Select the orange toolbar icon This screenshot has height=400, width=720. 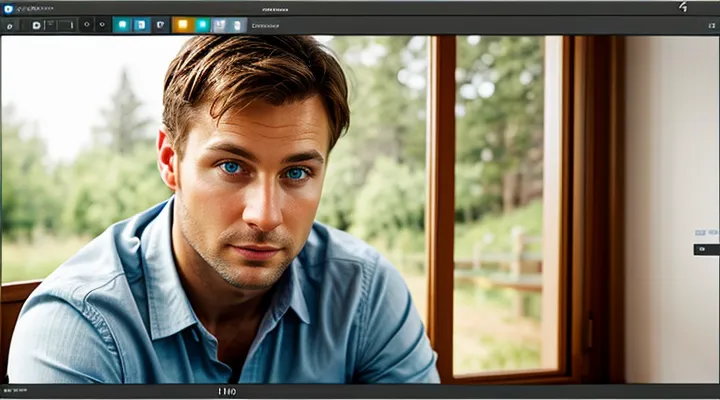[183, 25]
